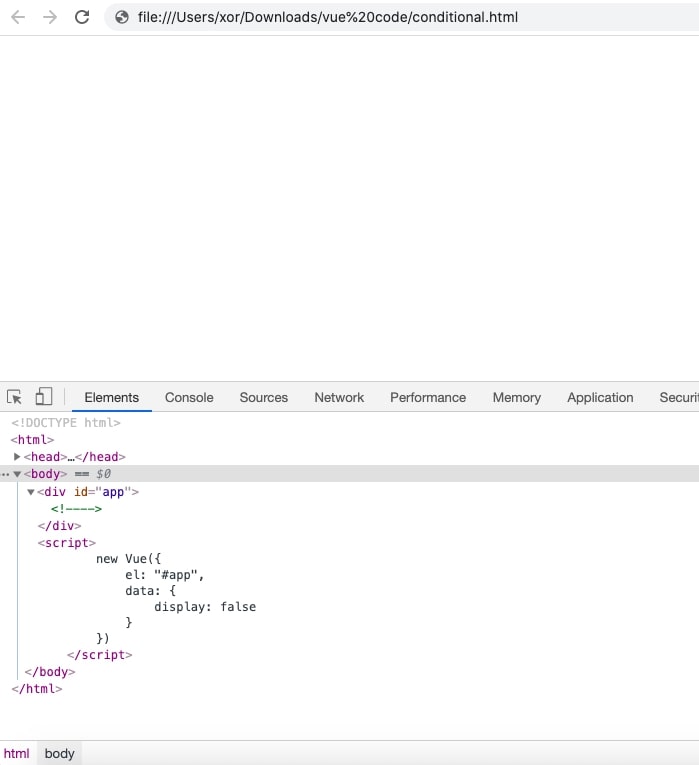The height and width of the screenshot is (765, 699).
Task: Open the Application tab
Action: point(600,397)
